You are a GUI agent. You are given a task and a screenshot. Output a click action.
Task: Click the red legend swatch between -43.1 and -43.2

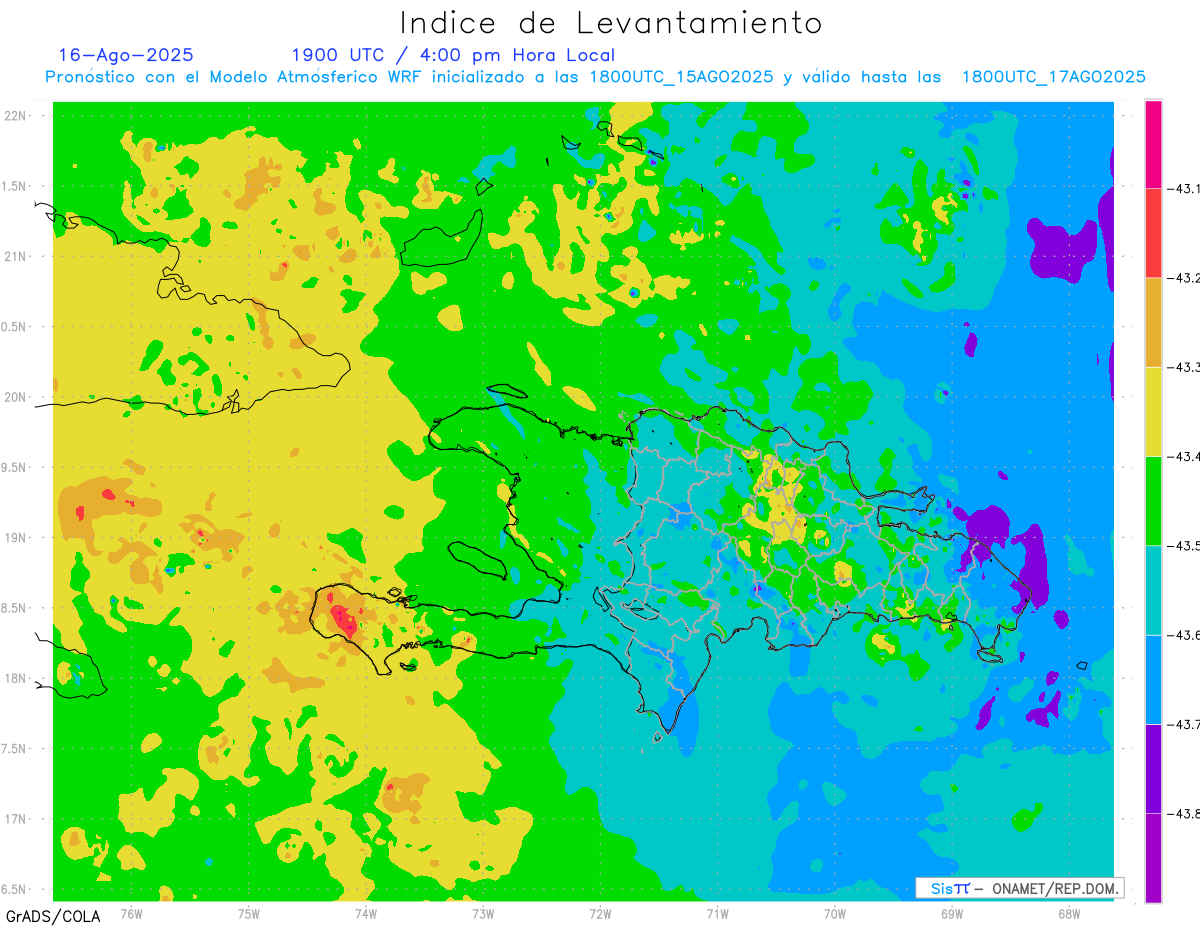point(1153,233)
